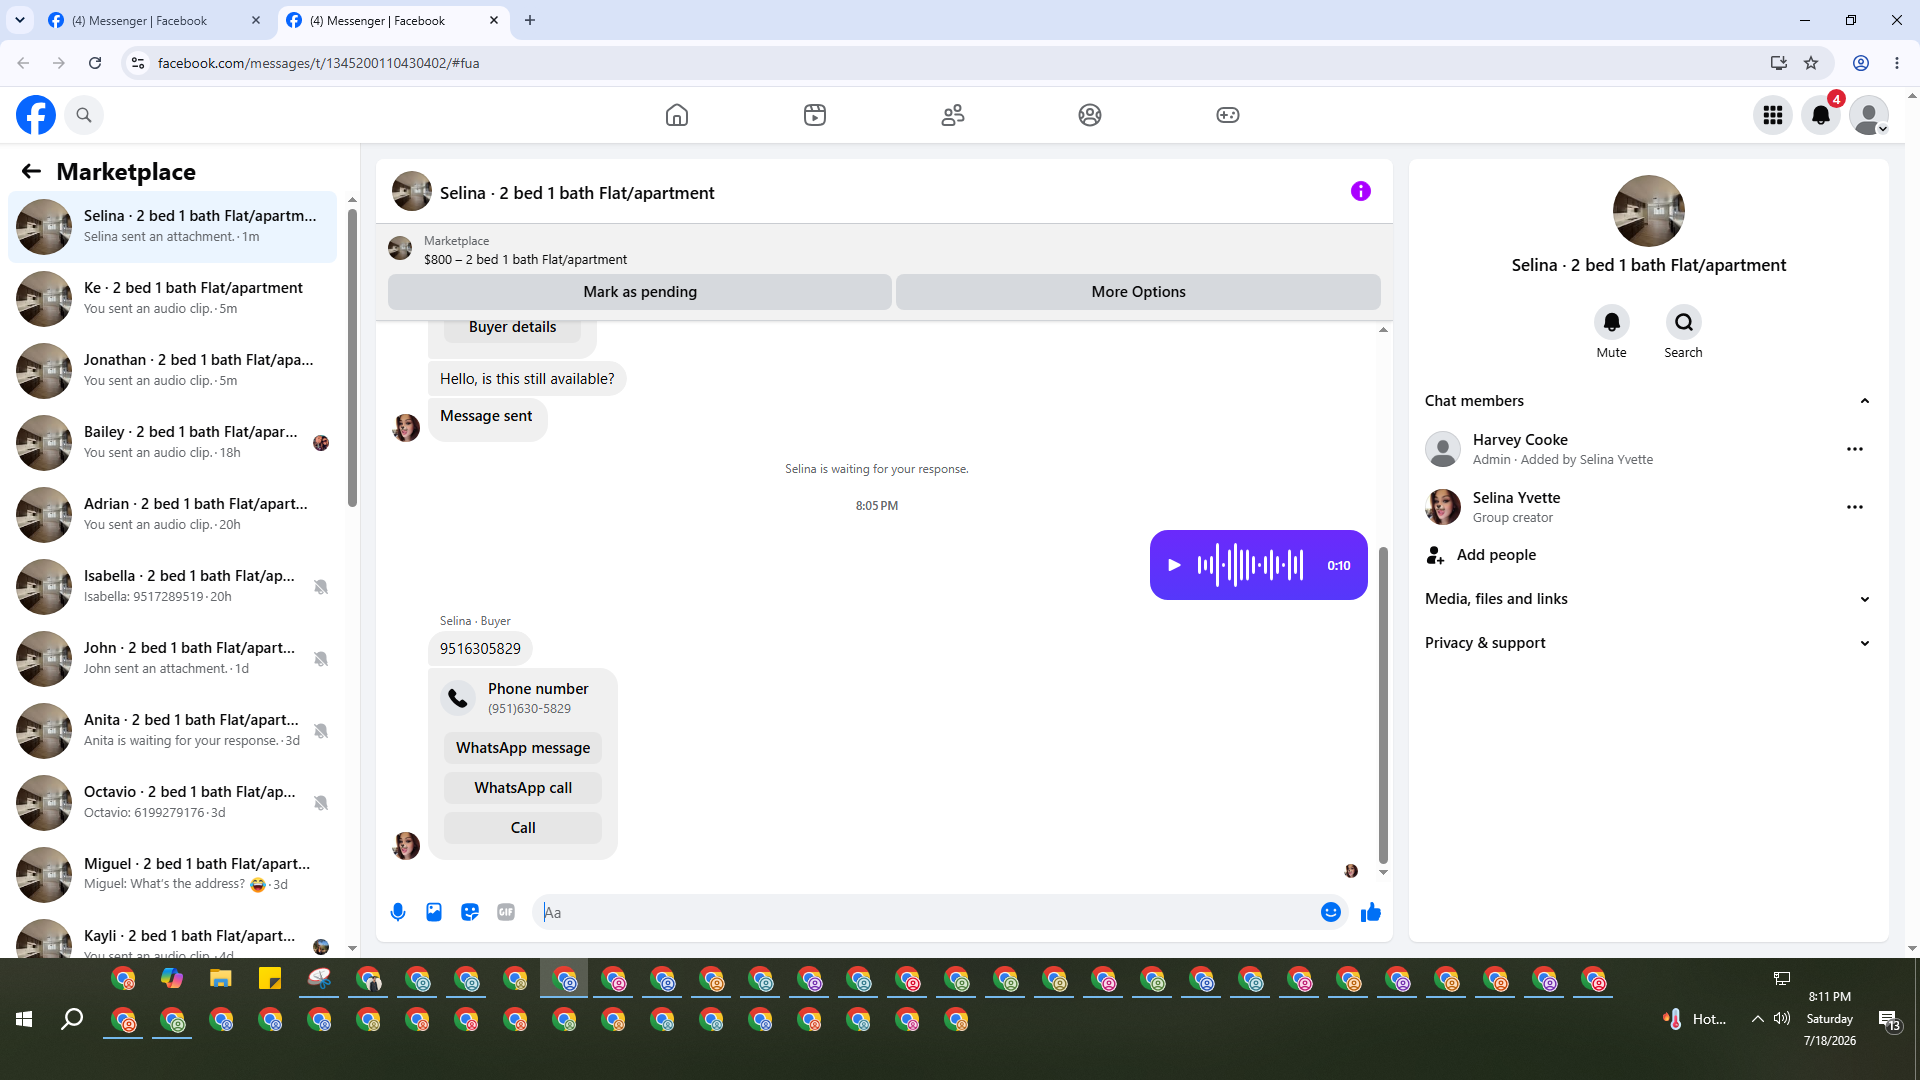Send a thumbs up like
This screenshot has height=1080, width=1920.
coord(1371,912)
